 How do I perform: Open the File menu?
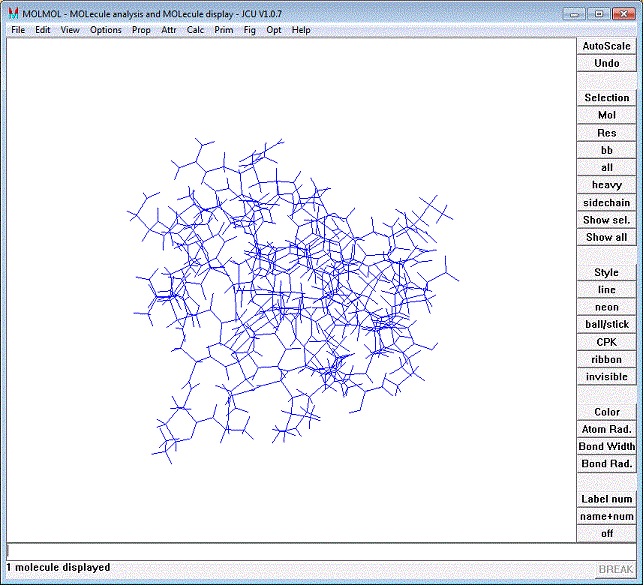(18, 30)
